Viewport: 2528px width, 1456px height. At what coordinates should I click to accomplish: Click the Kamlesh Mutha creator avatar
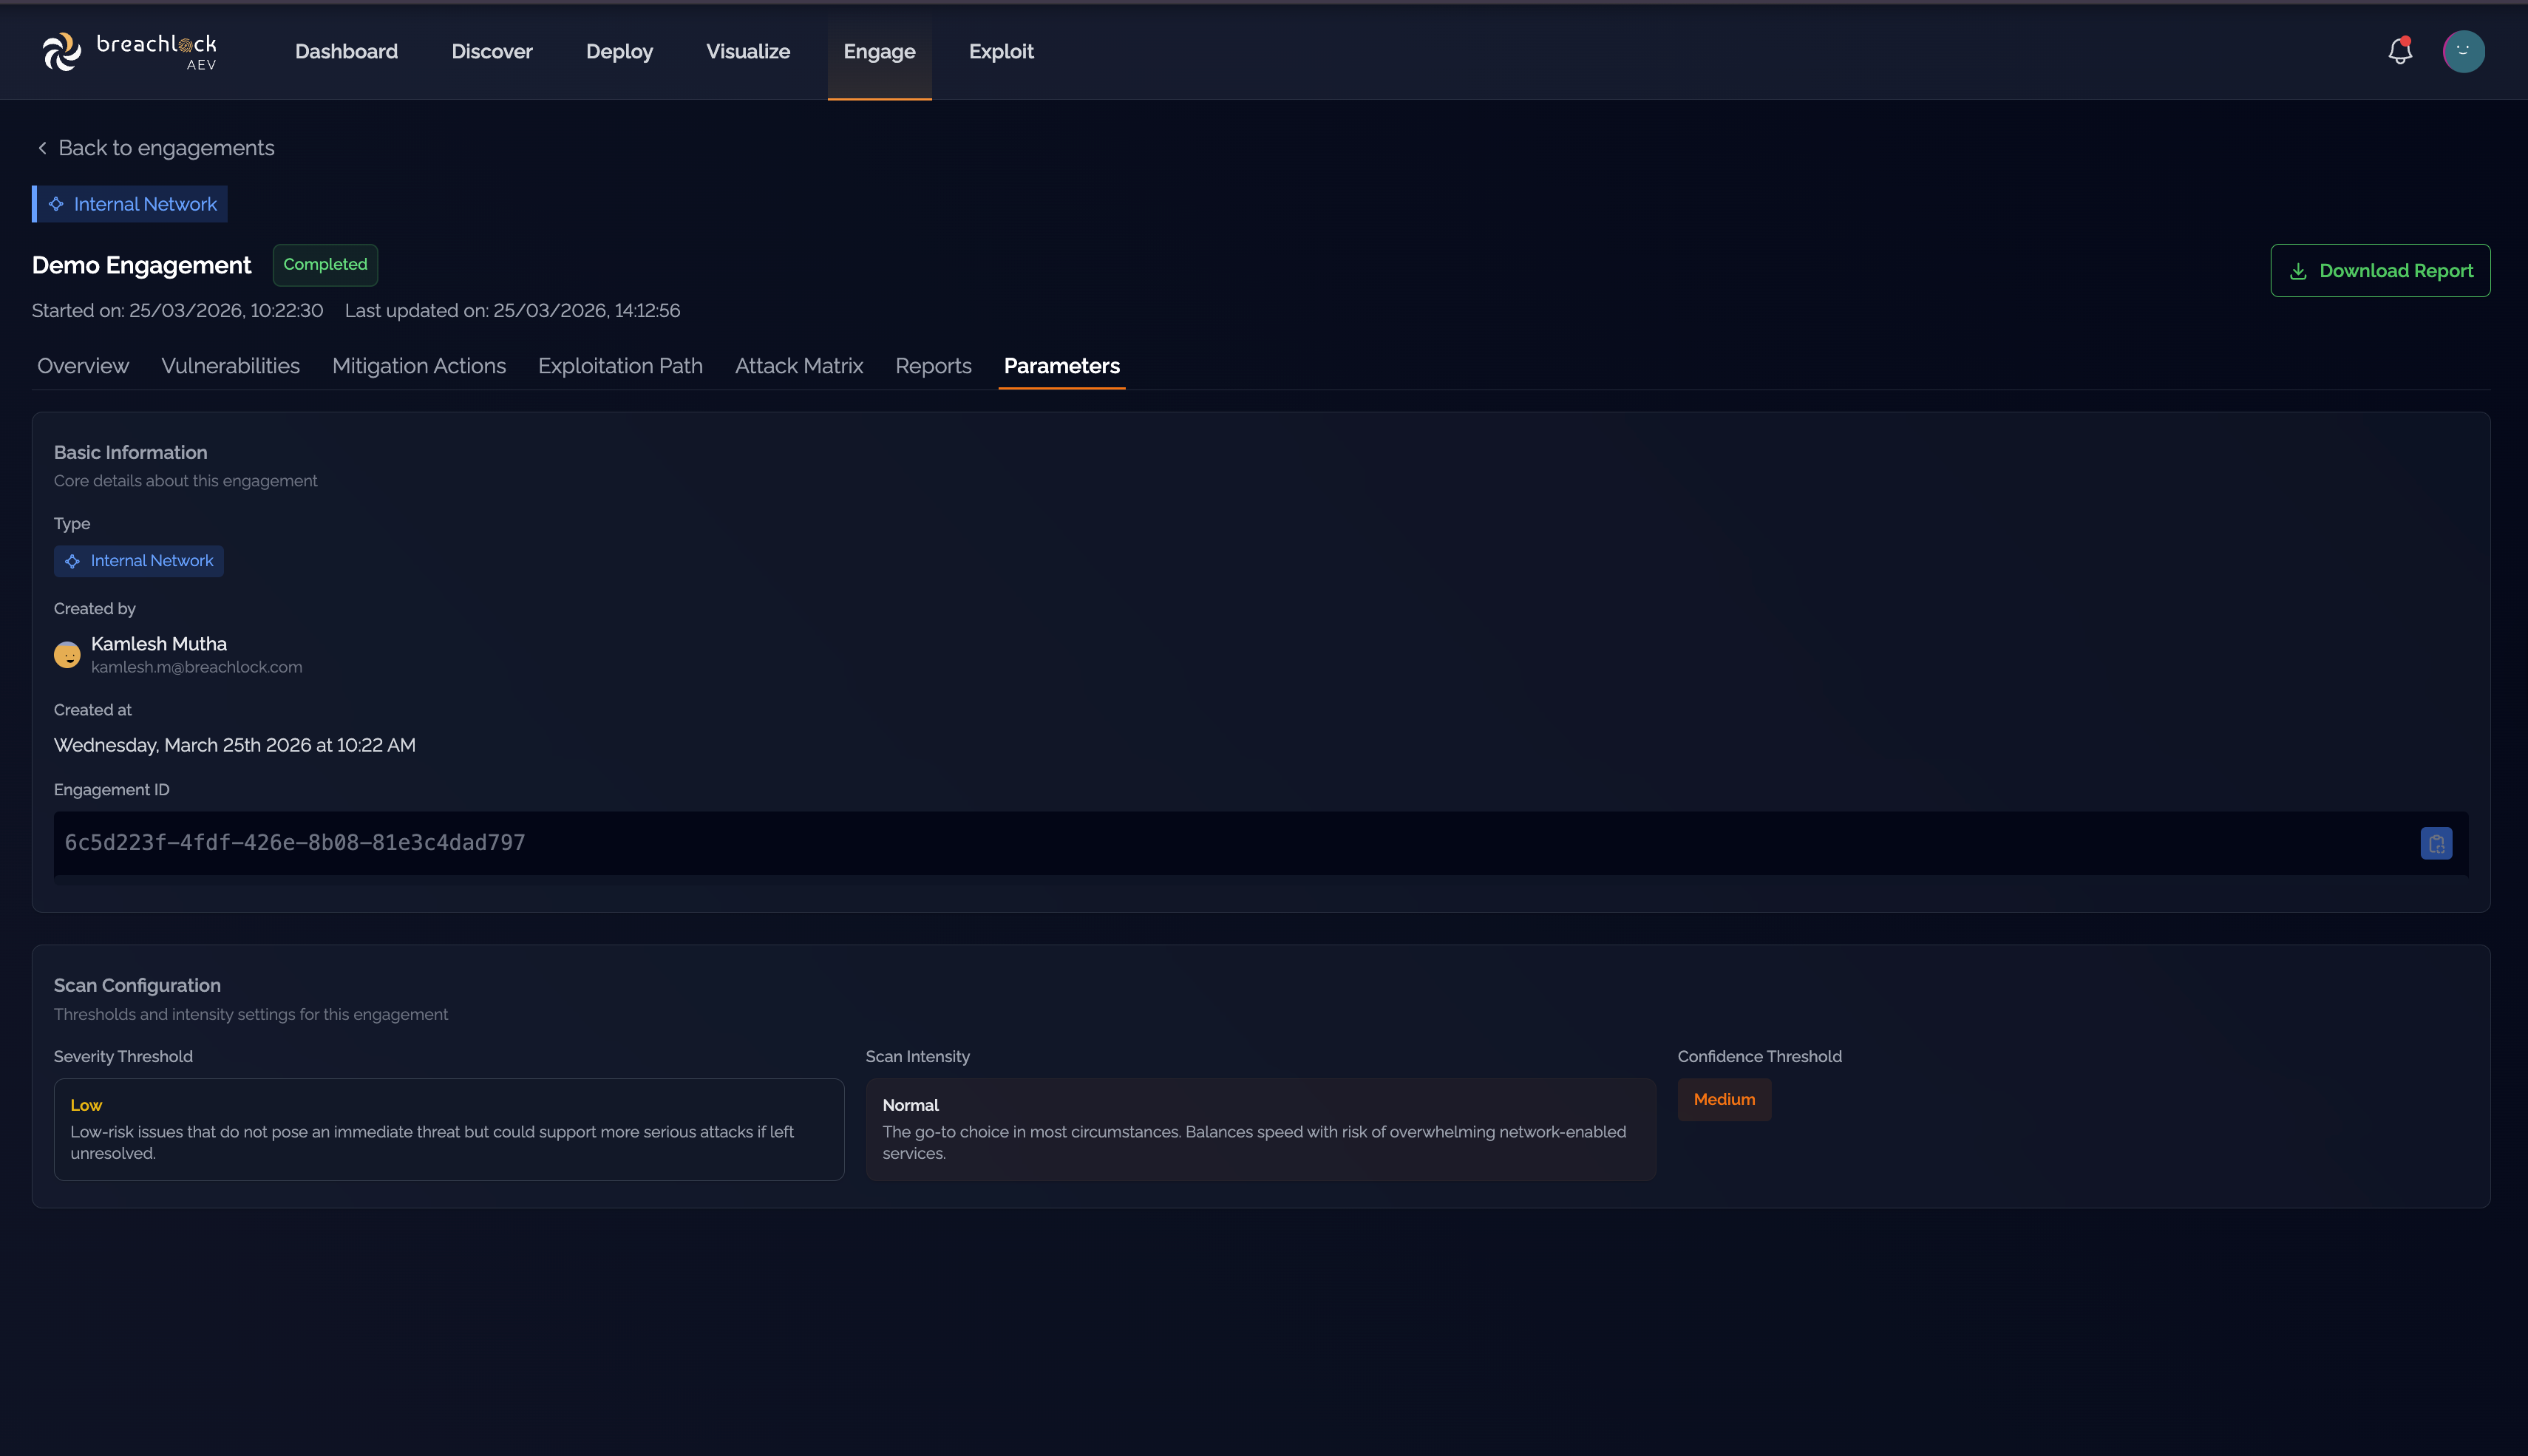67,654
